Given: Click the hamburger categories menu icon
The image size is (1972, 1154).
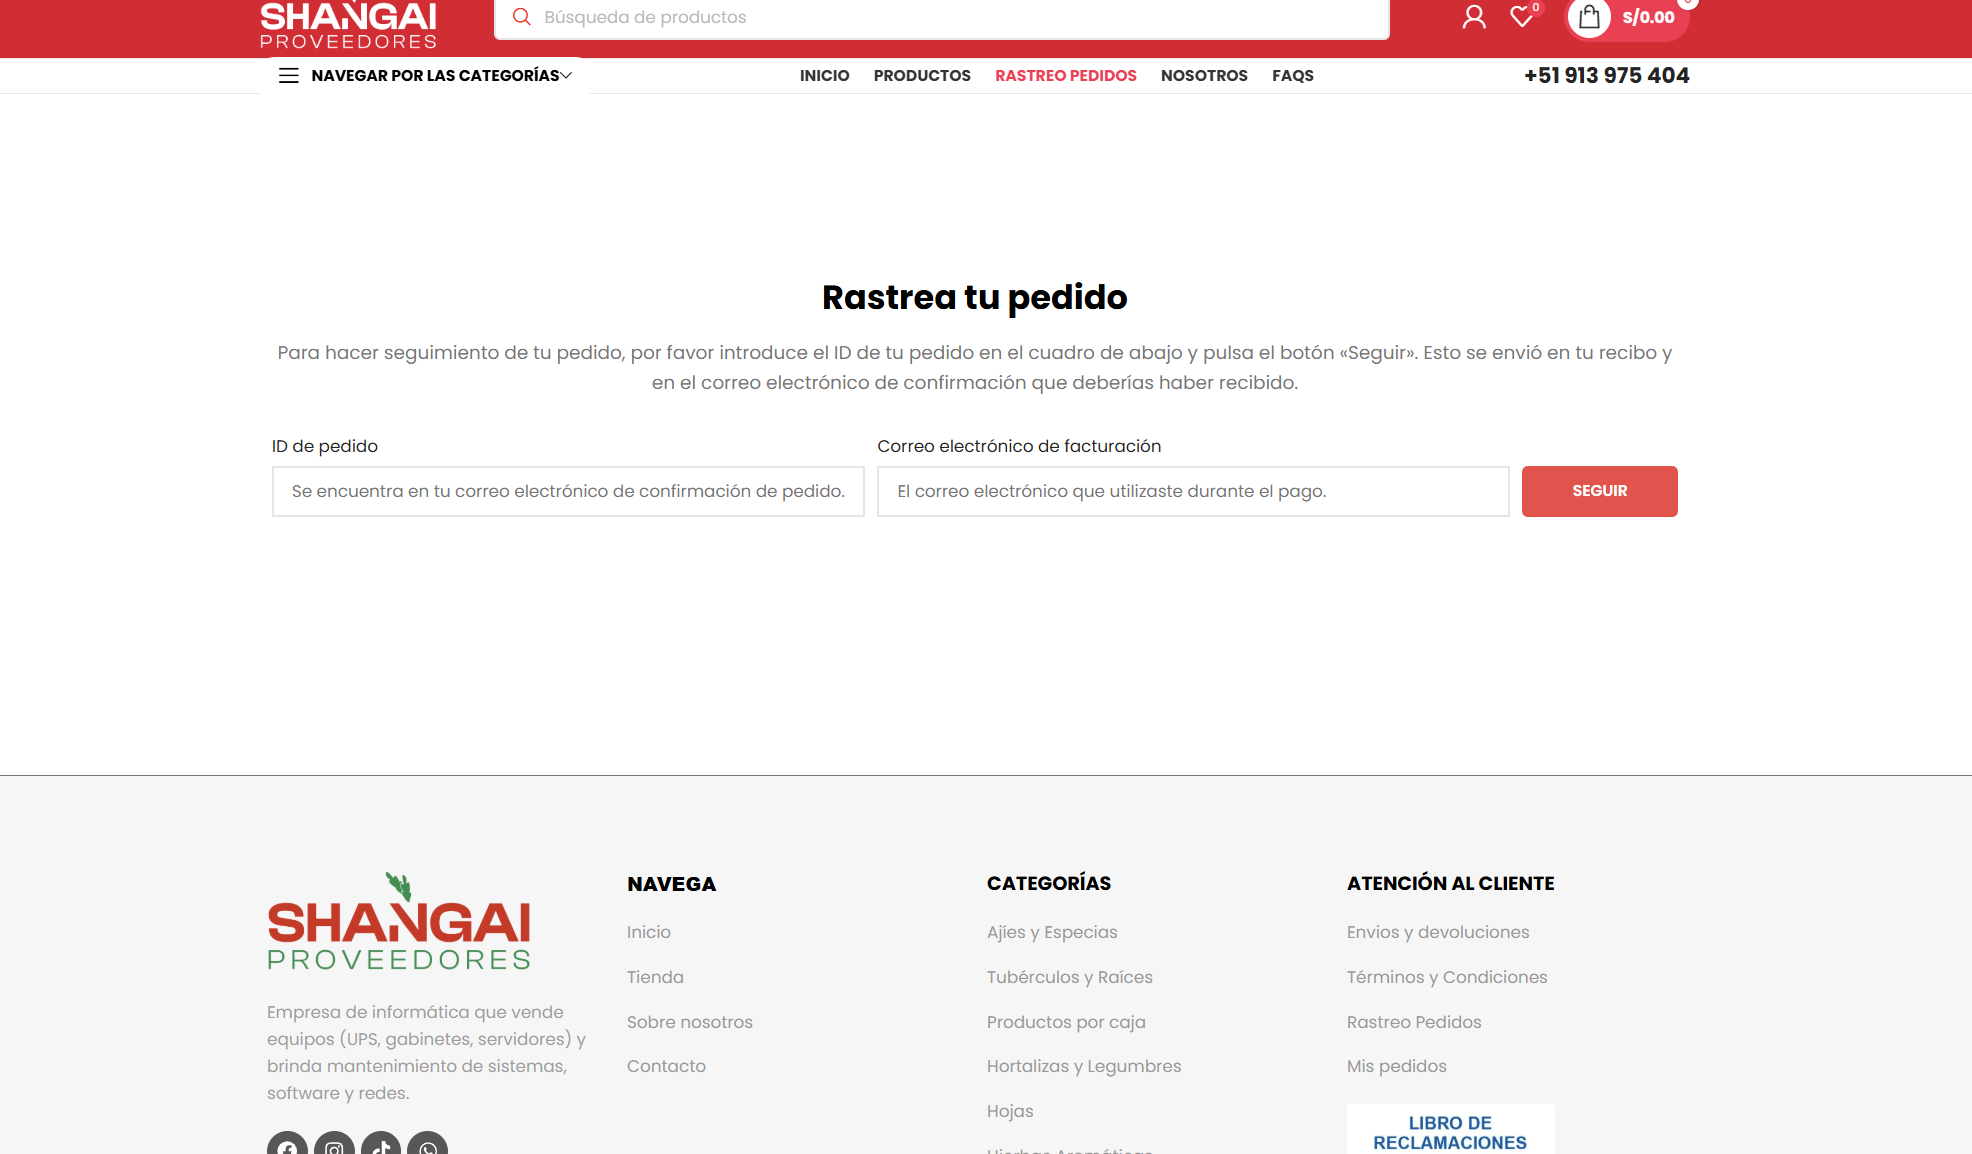Looking at the screenshot, I should [x=288, y=76].
